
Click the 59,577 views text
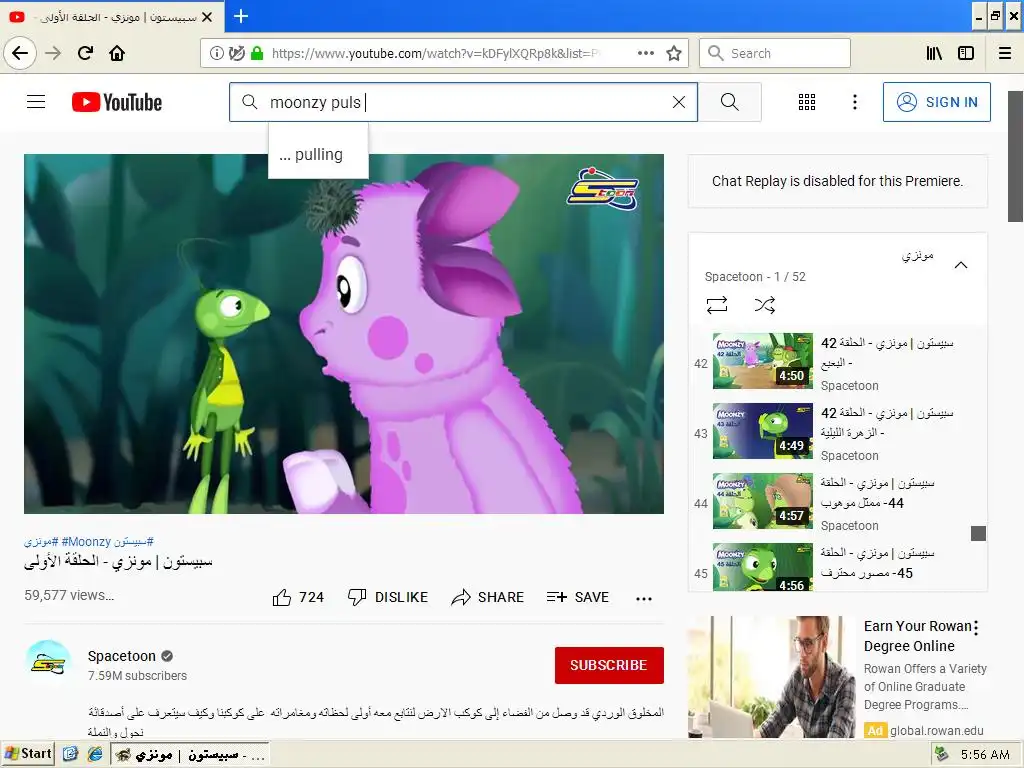coord(69,595)
